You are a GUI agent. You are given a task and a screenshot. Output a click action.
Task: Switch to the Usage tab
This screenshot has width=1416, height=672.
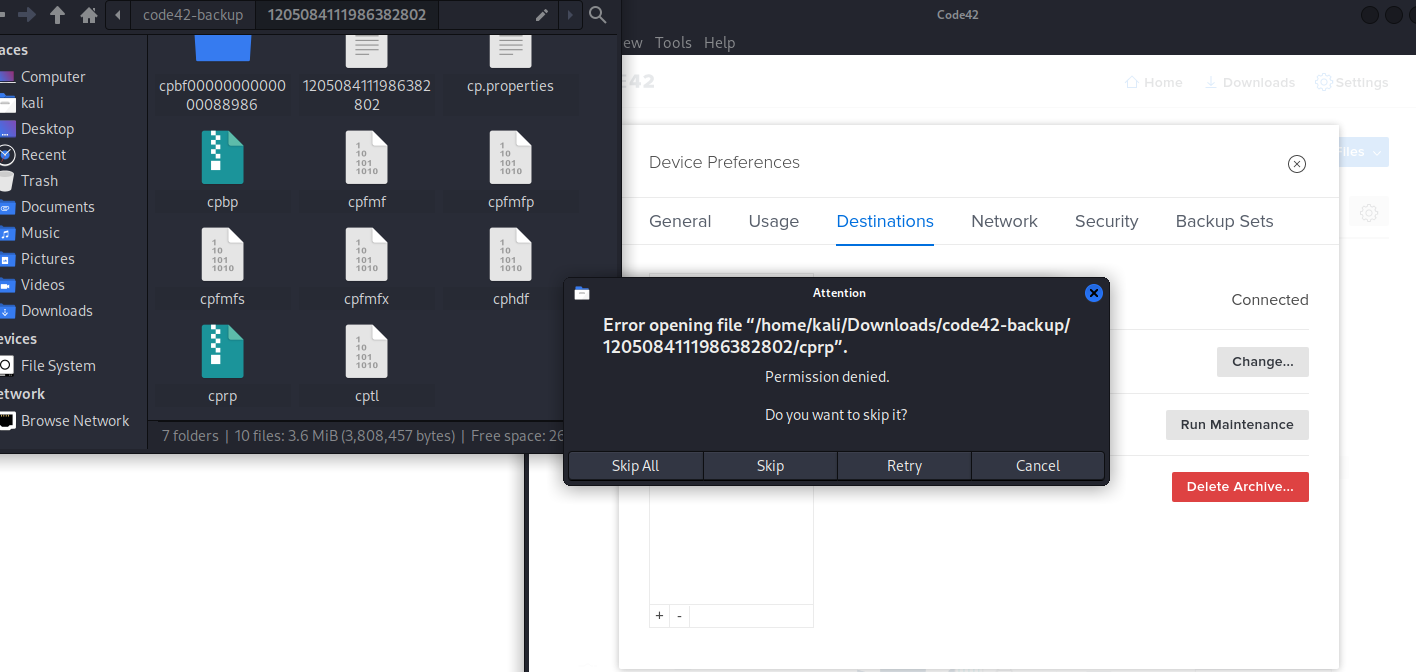(x=774, y=222)
